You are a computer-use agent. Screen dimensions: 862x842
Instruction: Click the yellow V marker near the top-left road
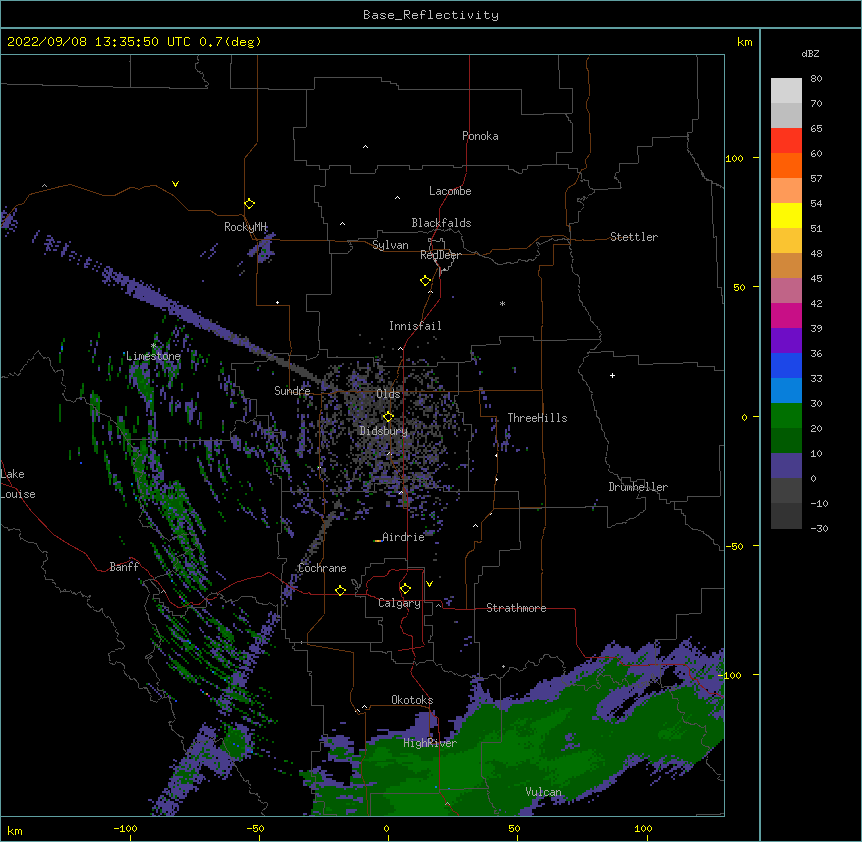[175, 184]
